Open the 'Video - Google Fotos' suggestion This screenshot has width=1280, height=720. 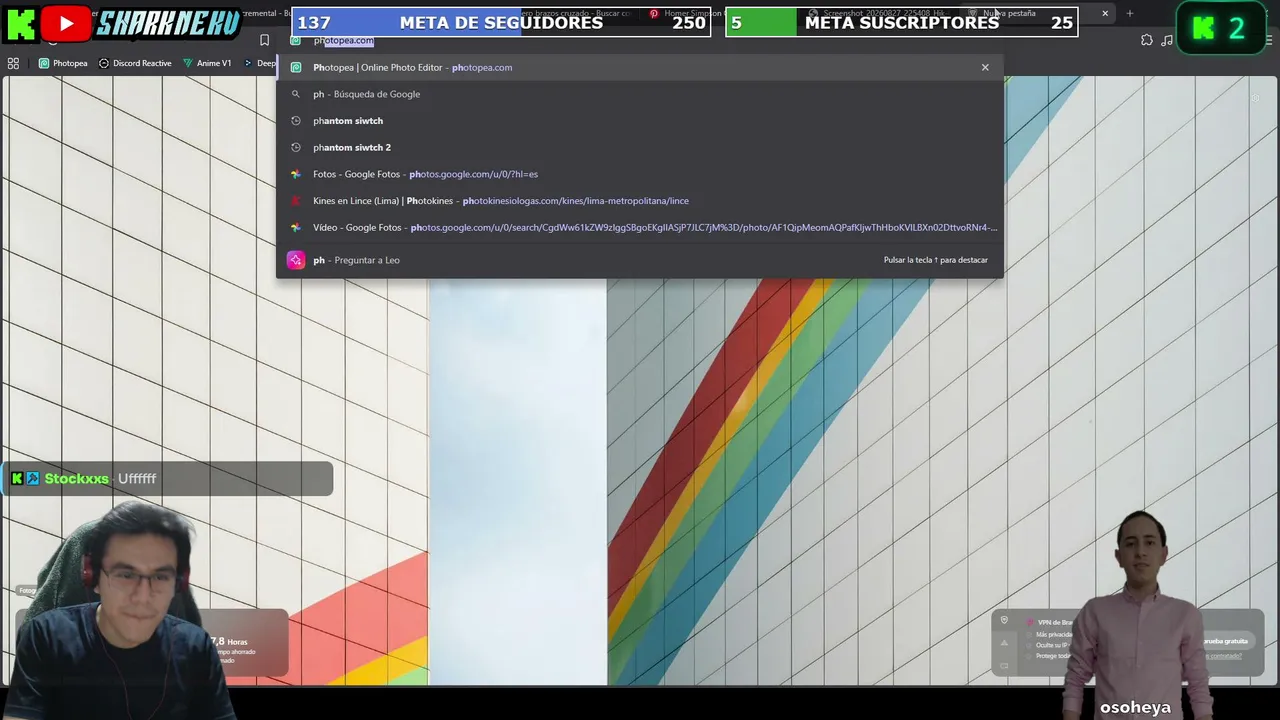[x=640, y=227]
